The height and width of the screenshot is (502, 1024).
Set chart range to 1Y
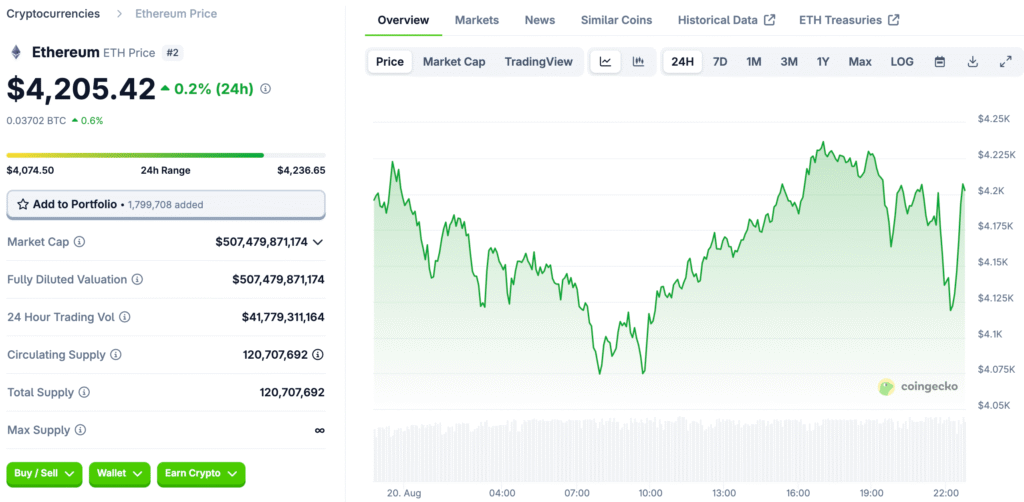[823, 62]
